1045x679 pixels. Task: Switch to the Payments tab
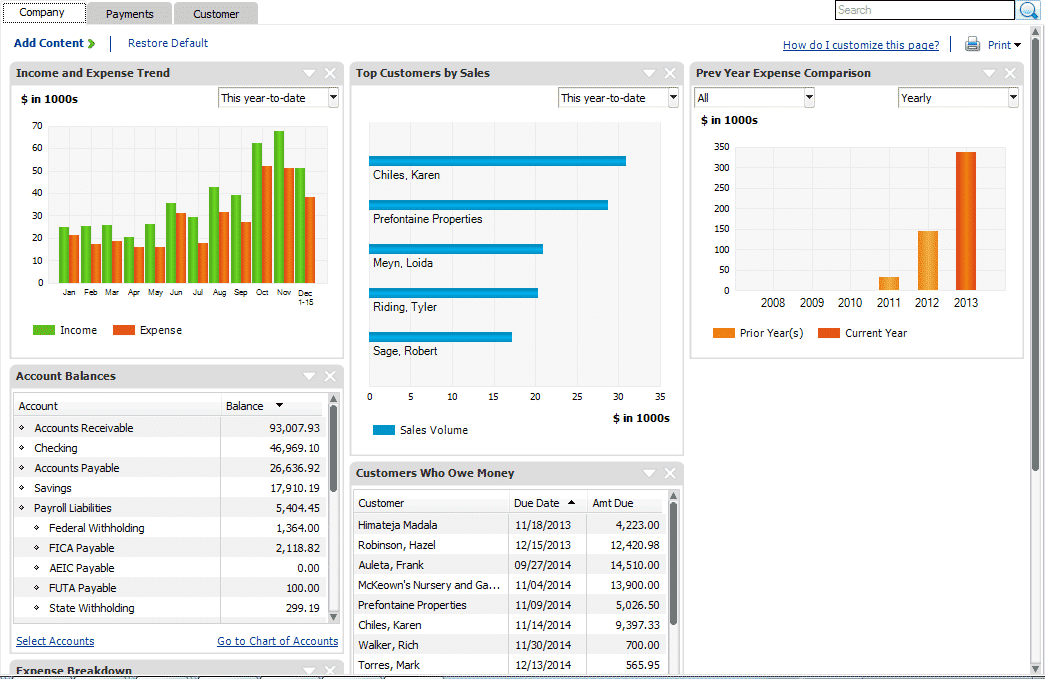point(129,14)
